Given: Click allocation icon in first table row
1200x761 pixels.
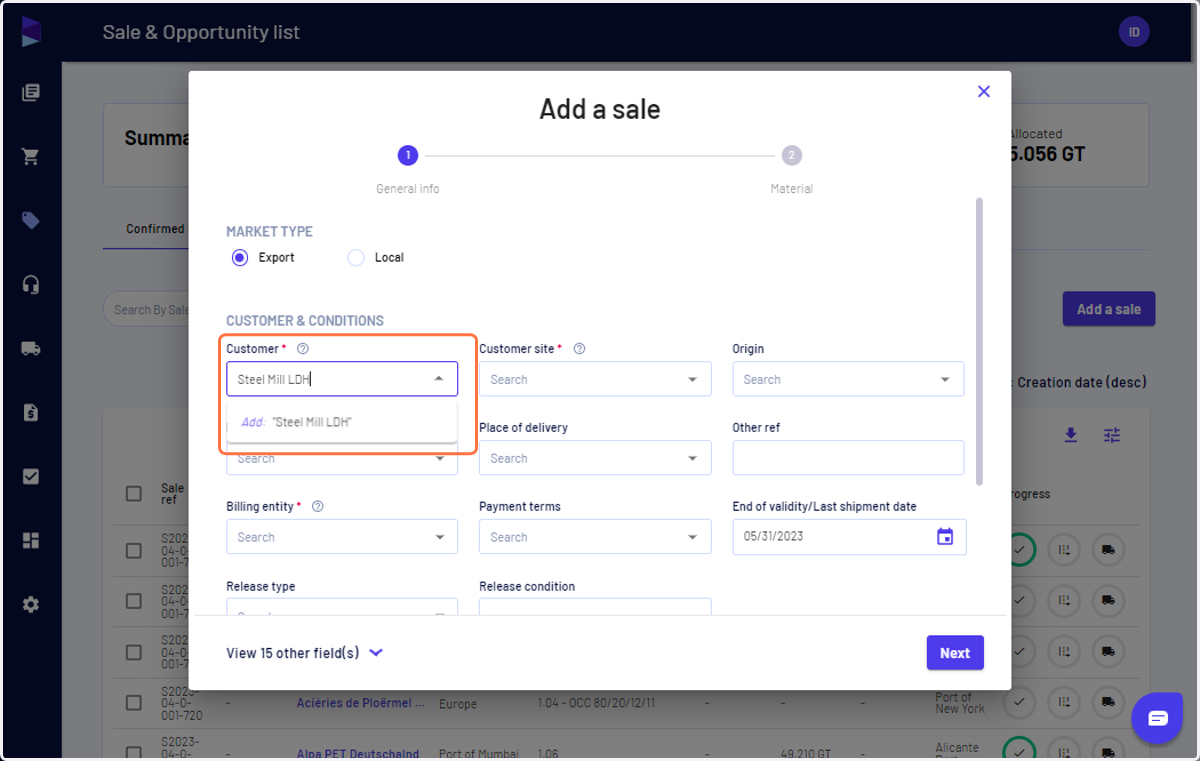Looking at the screenshot, I should (x=1064, y=550).
